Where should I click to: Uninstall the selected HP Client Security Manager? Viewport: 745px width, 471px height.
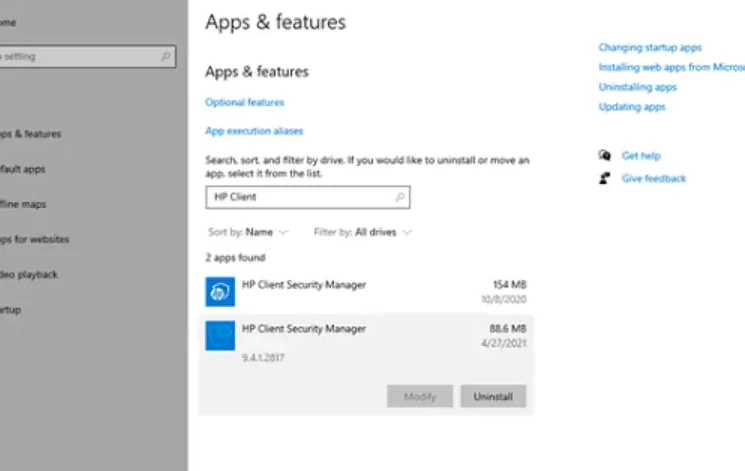(x=493, y=397)
